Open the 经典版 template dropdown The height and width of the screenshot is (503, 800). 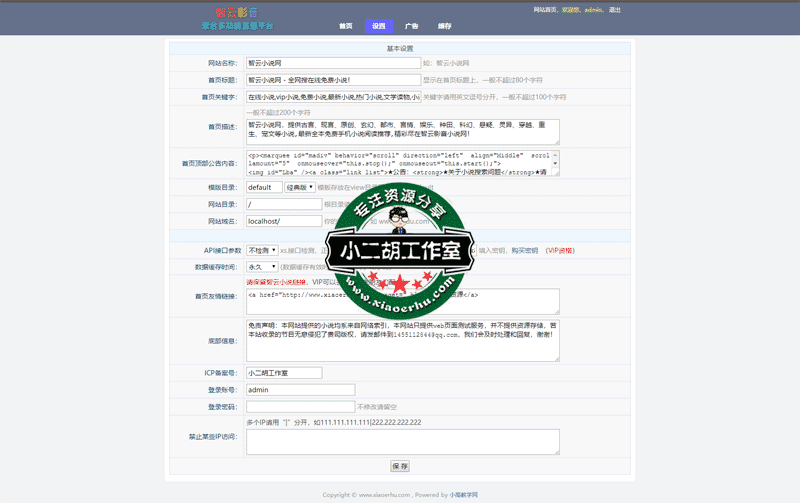(300, 187)
